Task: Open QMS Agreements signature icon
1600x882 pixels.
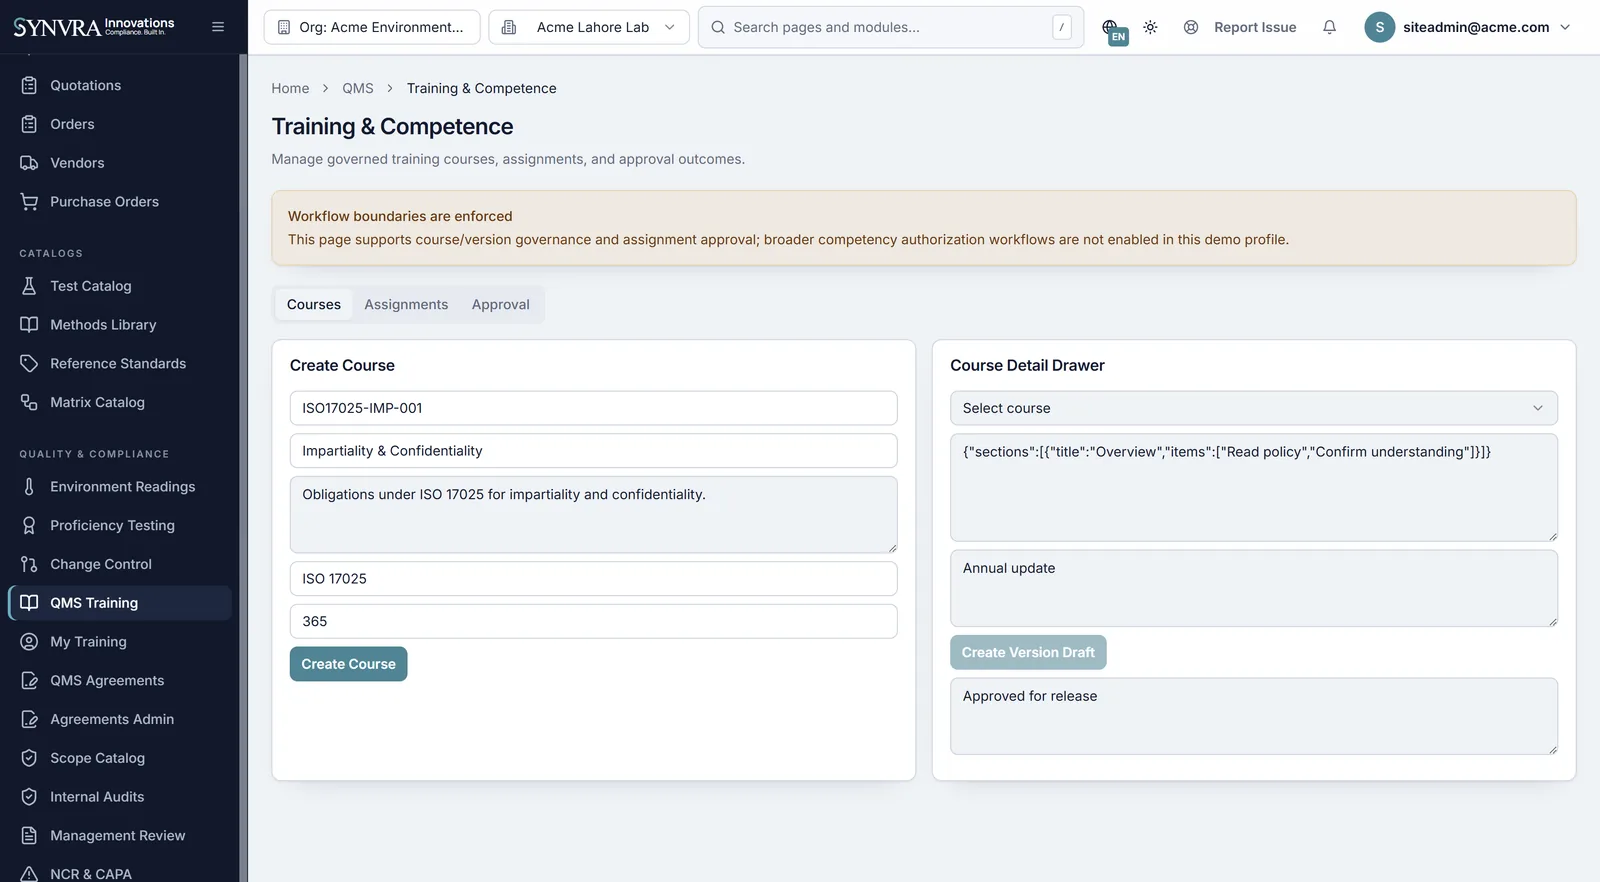Action: click(29, 681)
